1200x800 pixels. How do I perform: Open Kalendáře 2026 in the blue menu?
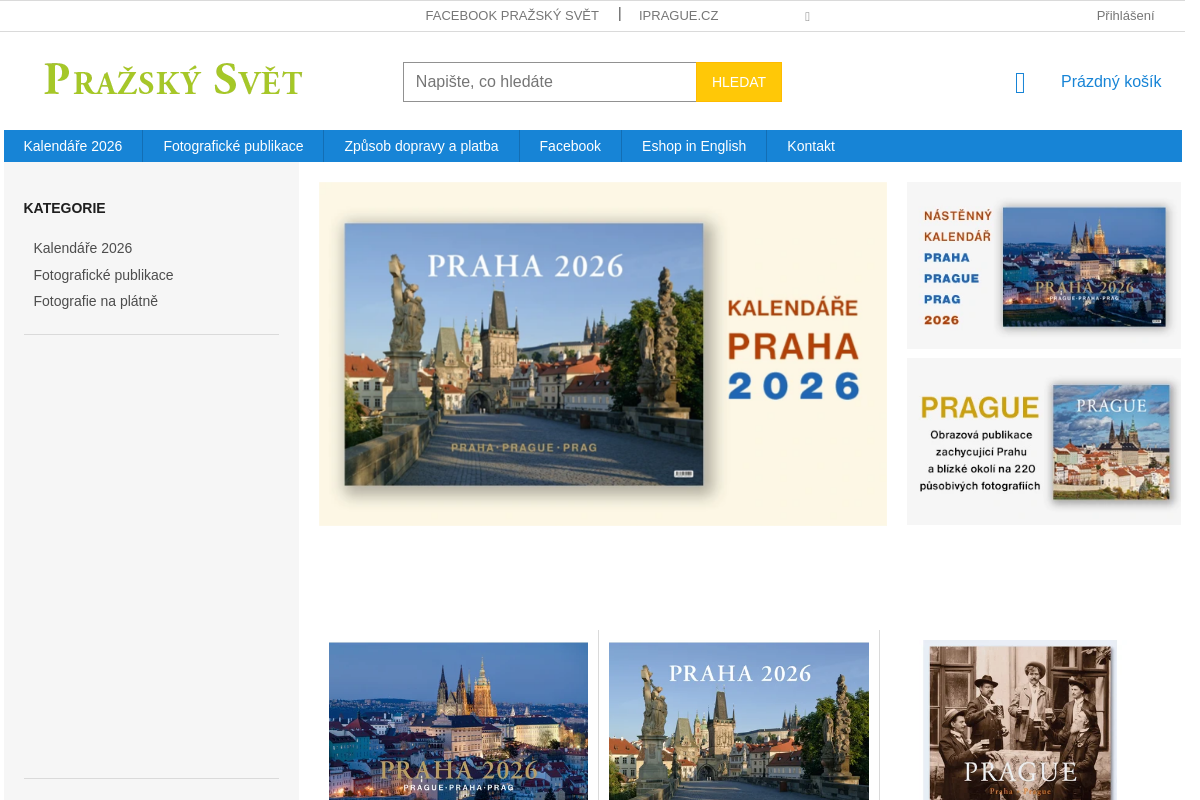73,146
